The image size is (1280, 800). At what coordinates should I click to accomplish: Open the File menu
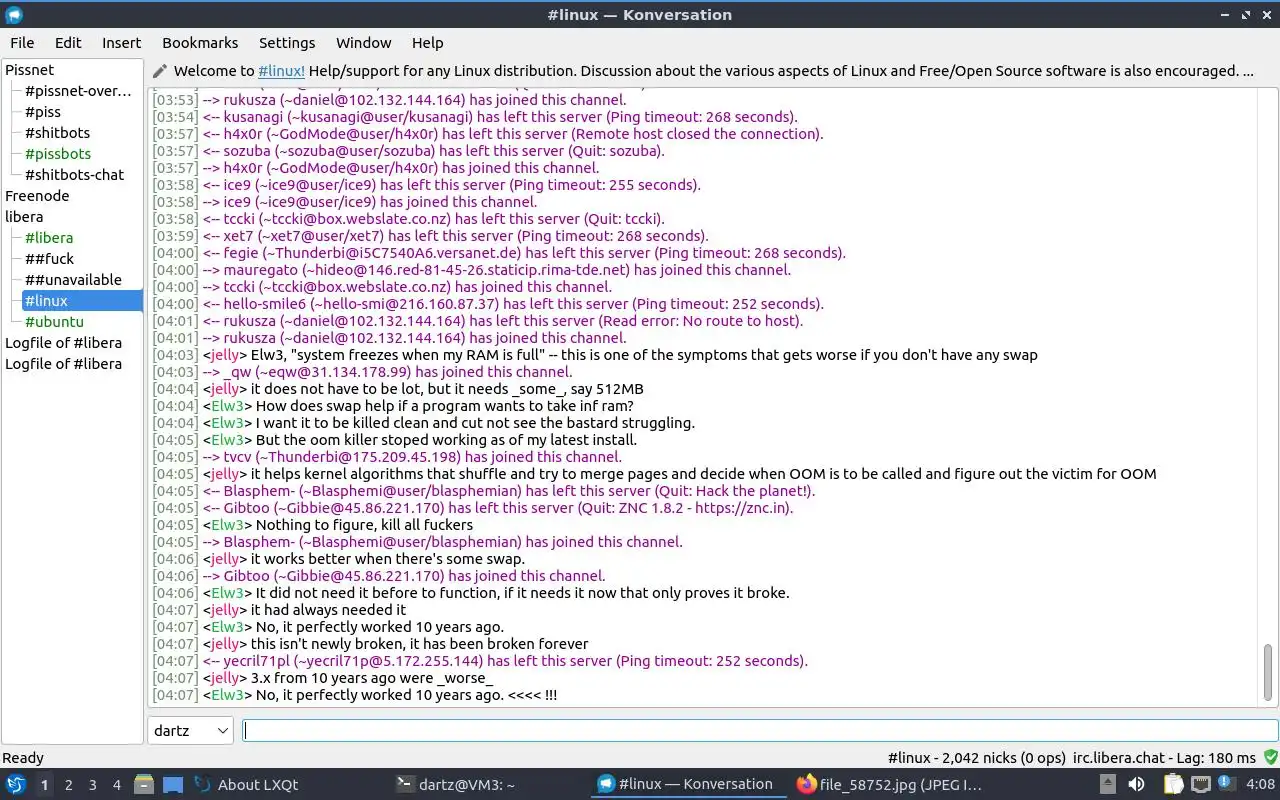click(x=22, y=43)
